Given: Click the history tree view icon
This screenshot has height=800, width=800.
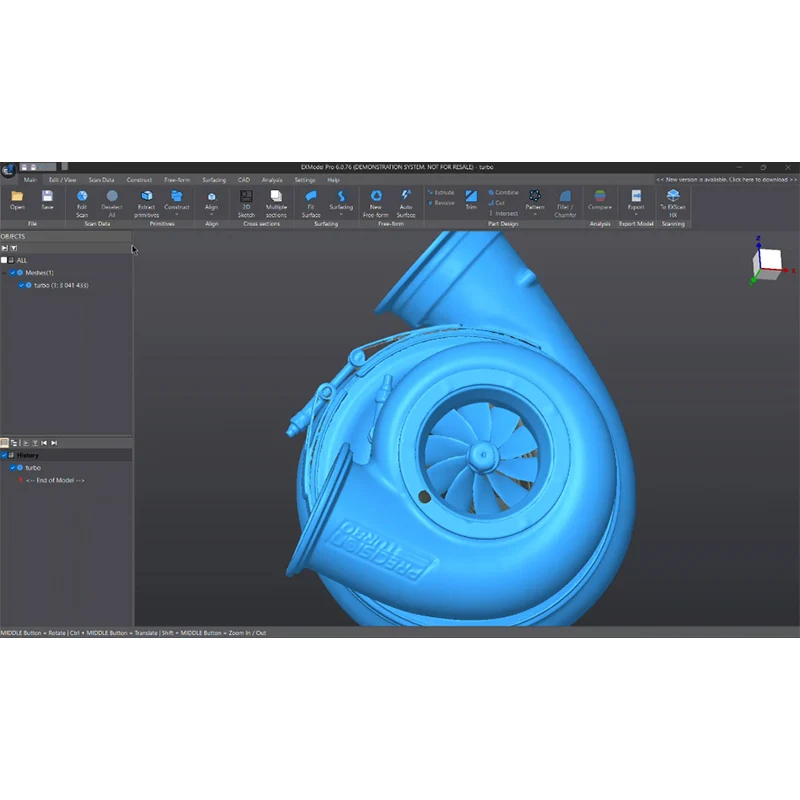Looking at the screenshot, I should click(x=14, y=443).
